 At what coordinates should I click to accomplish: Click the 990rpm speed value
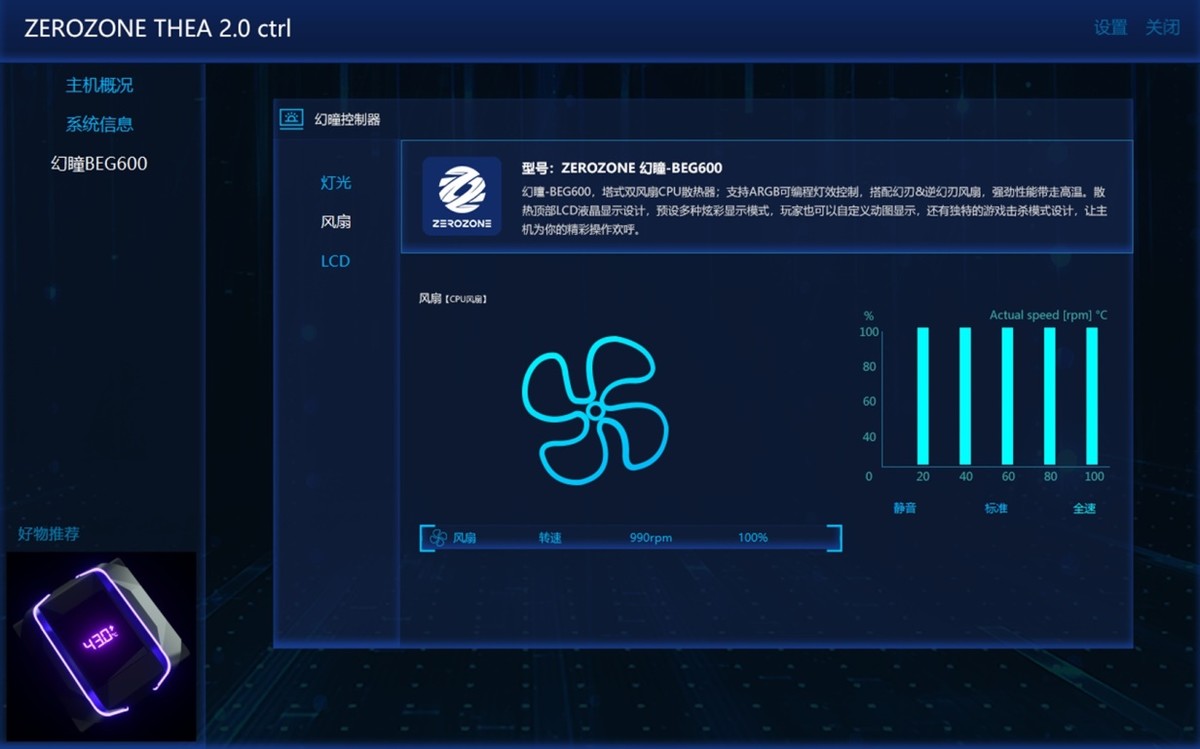(x=650, y=538)
